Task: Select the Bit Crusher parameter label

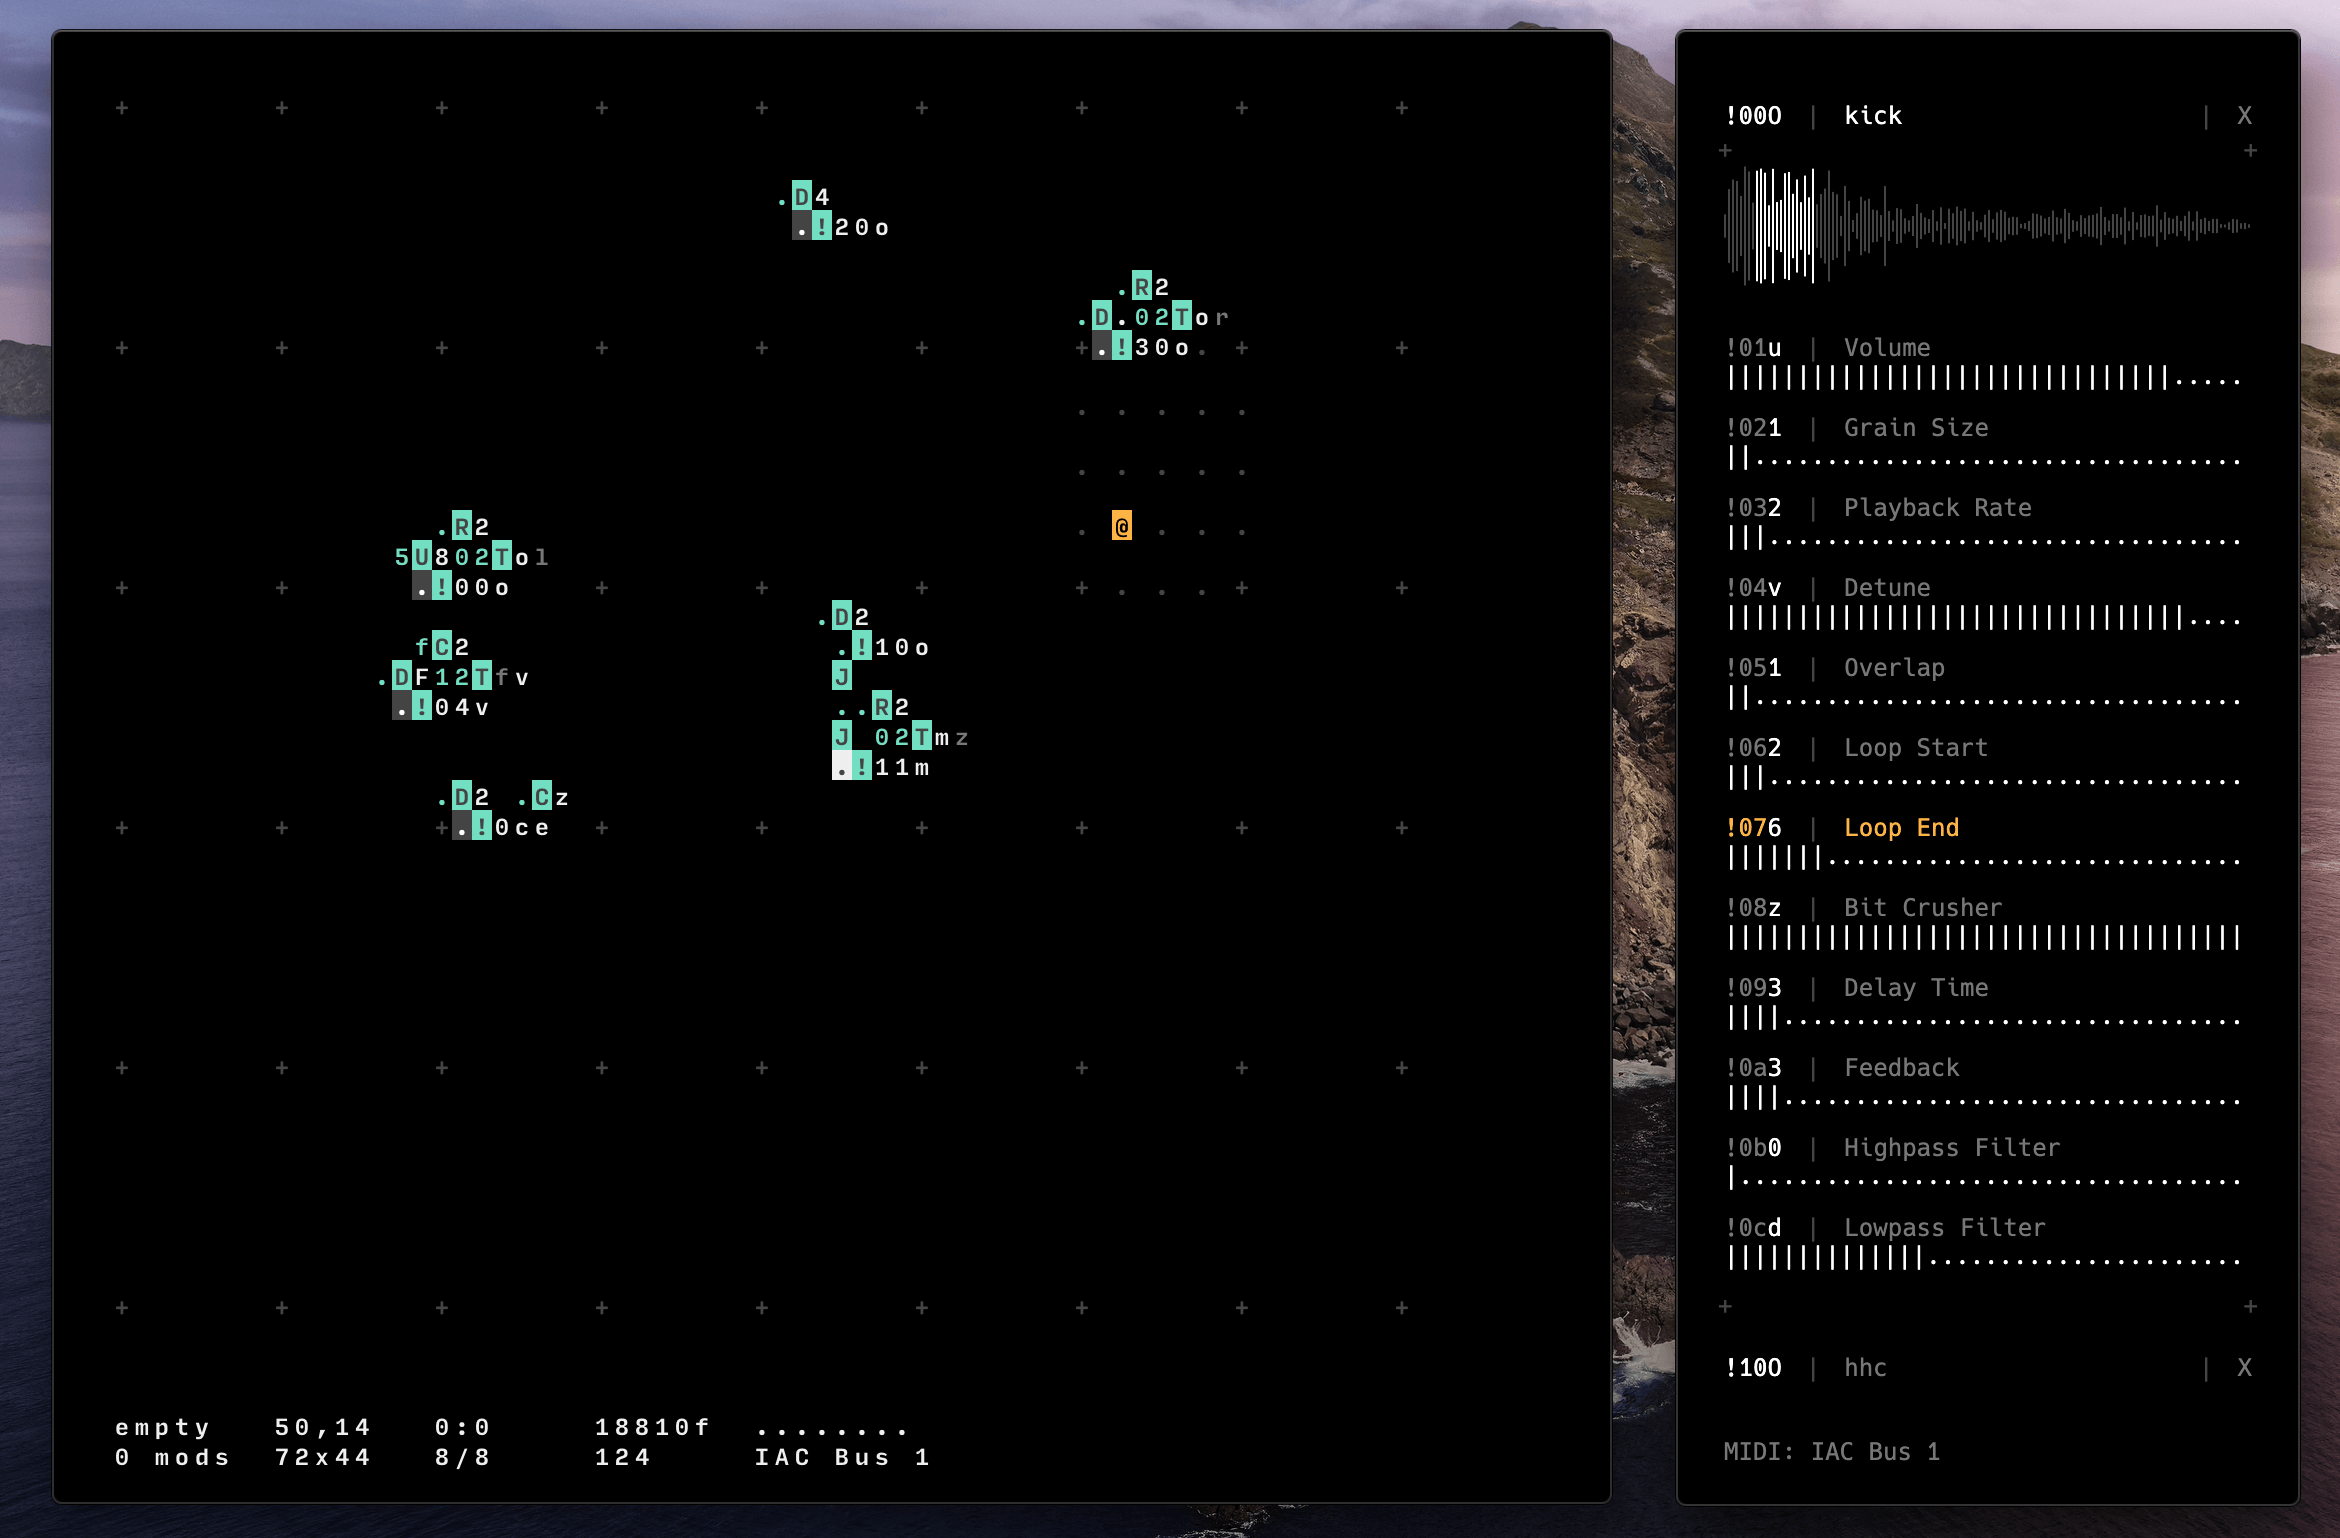Action: [x=1922, y=908]
